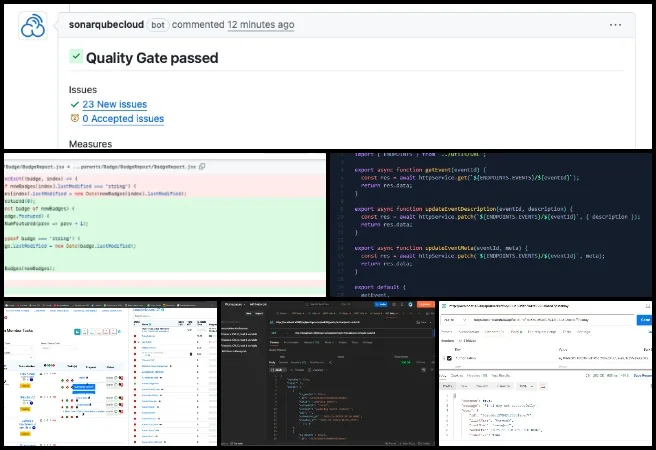Click the '12 minutes ago' timestamp link
Viewport: 656px width, 450px height.
(261, 25)
